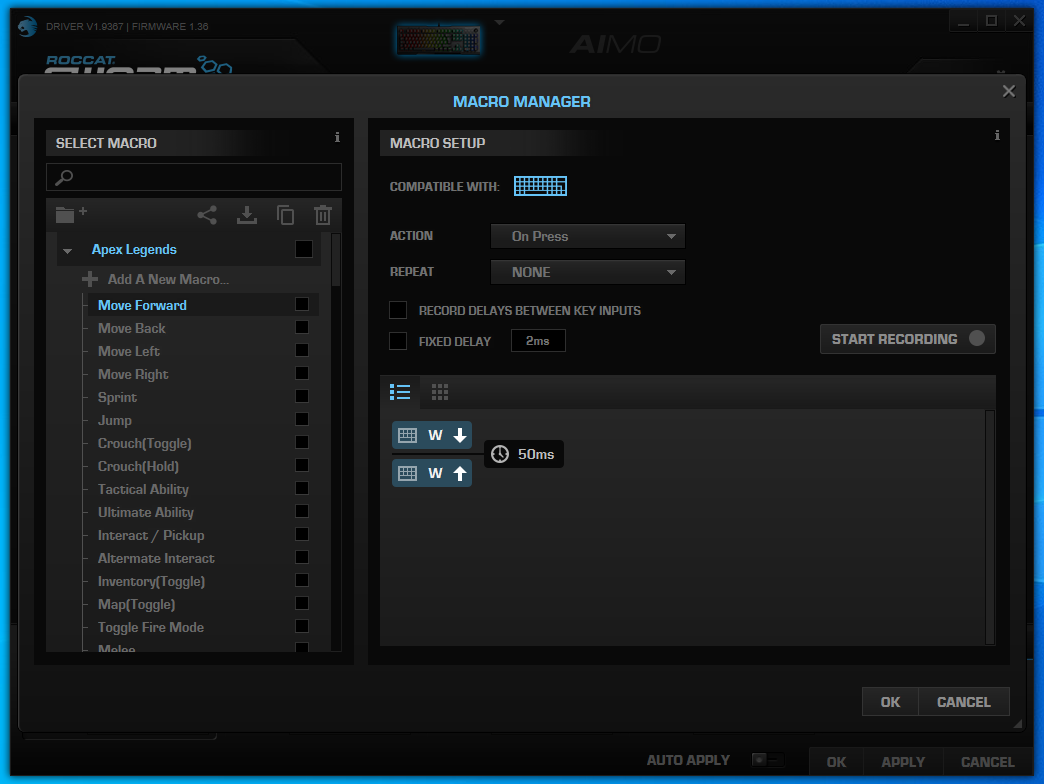Image resolution: width=1044 pixels, height=784 pixels.
Task: Enable the Fixed Delay checkbox
Action: click(x=397, y=341)
